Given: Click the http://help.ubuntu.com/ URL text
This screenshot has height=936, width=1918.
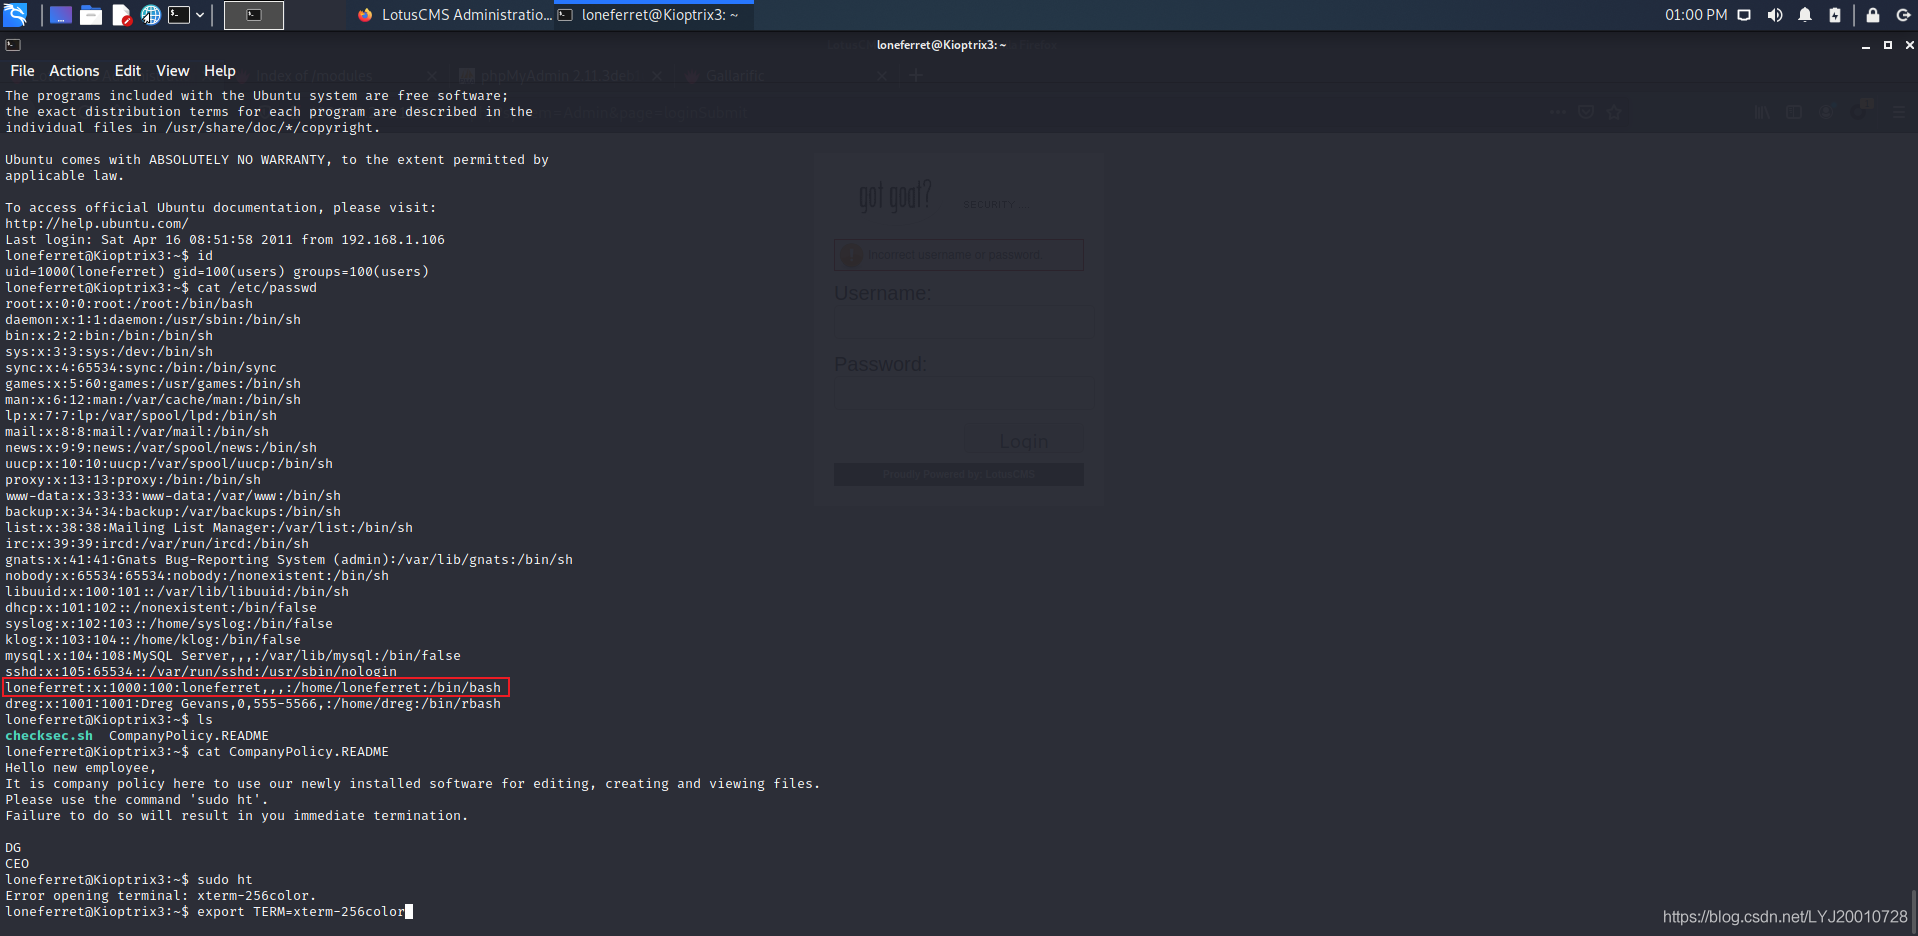Looking at the screenshot, I should tap(97, 224).
